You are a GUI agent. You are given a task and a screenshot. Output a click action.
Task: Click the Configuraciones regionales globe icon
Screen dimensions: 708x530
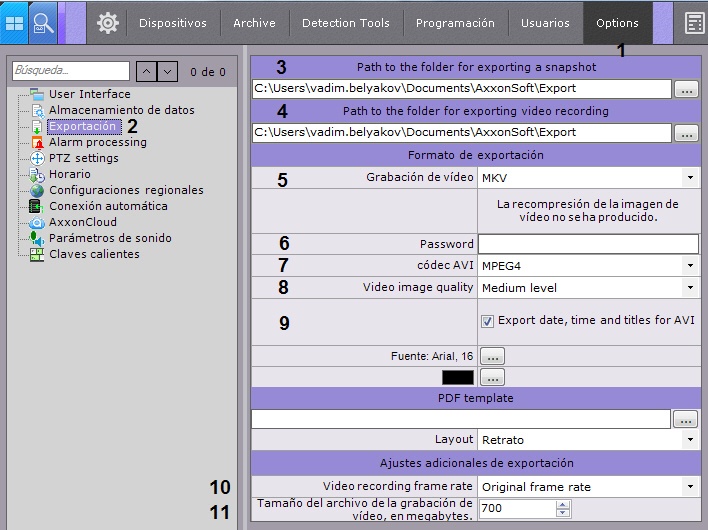pyautogui.click(x=37, y=191)
